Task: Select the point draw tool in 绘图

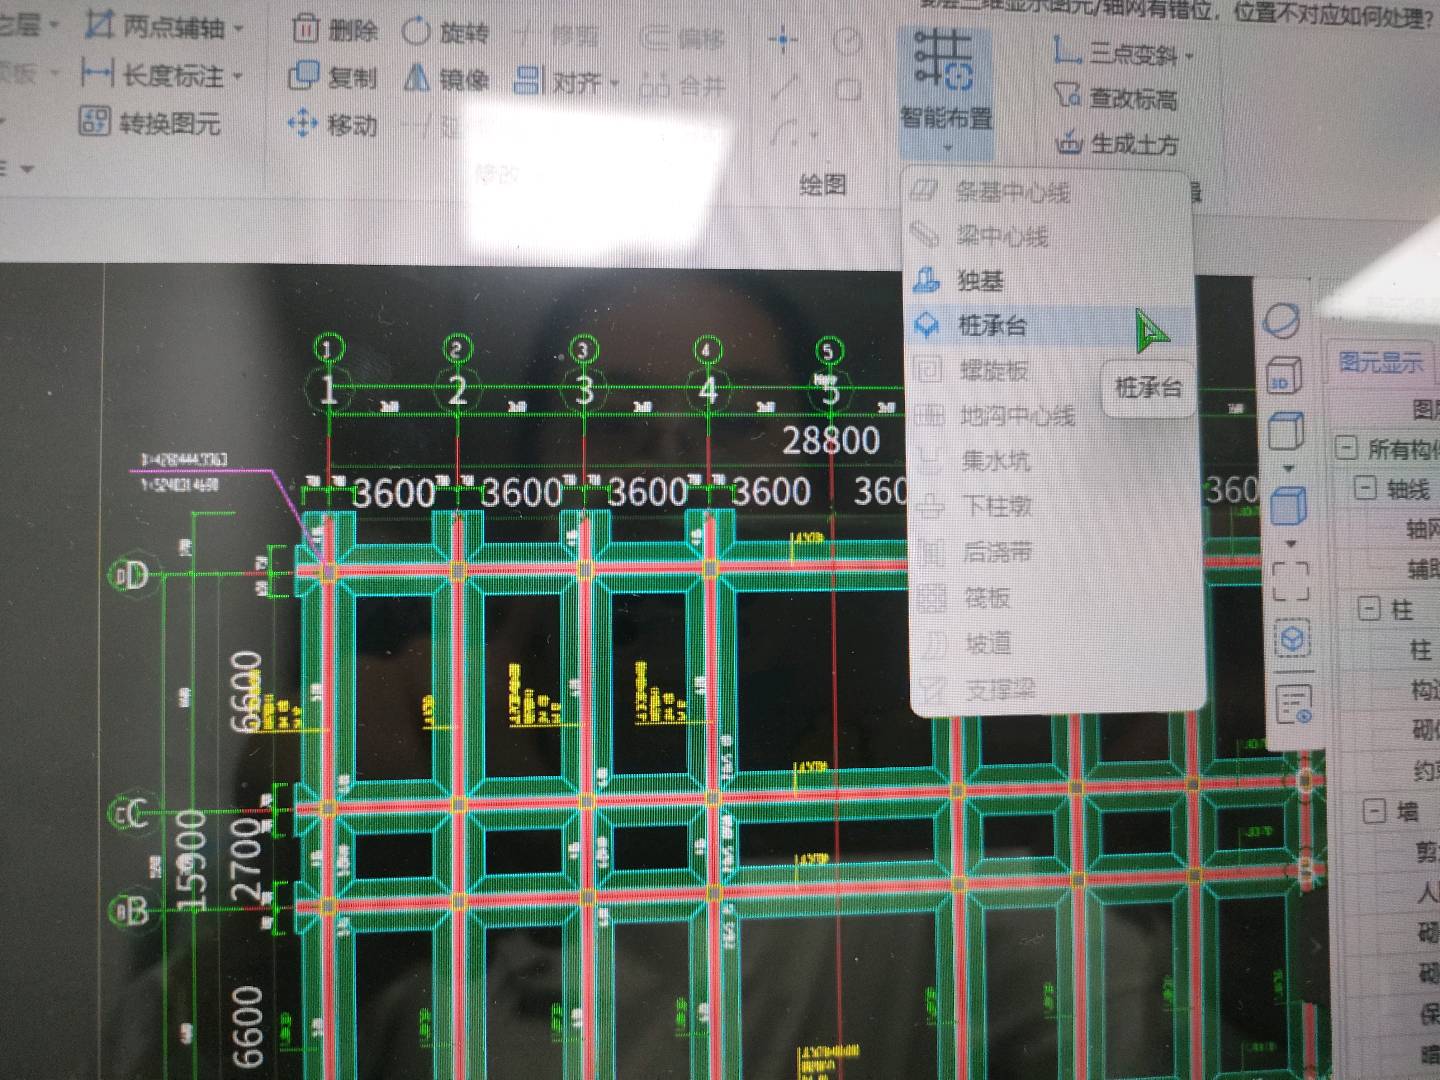Action: coord(783,40)
